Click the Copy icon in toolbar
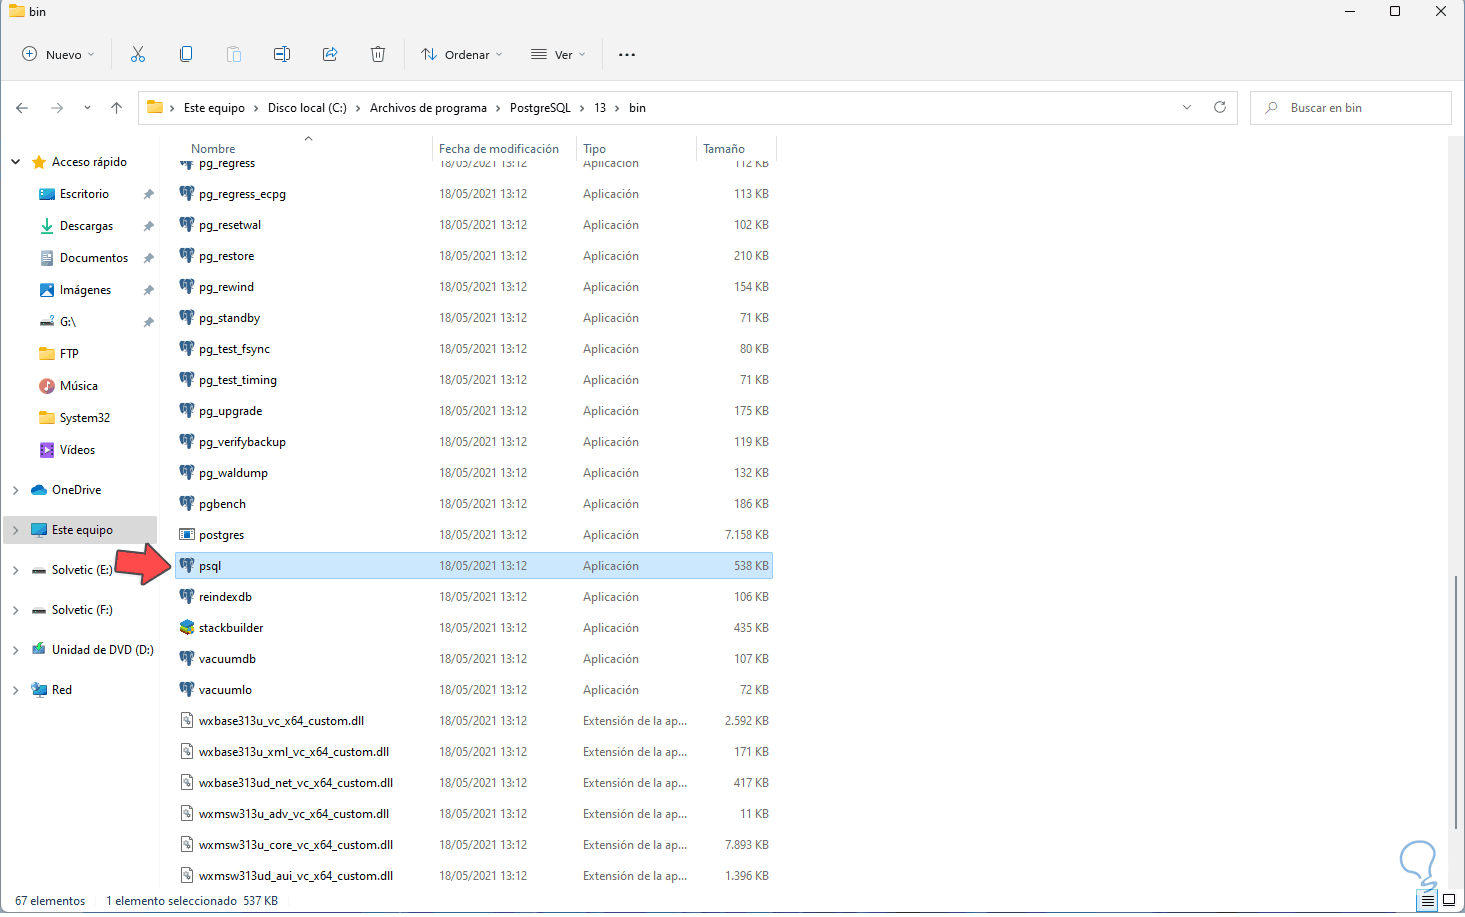 [186, 54]
